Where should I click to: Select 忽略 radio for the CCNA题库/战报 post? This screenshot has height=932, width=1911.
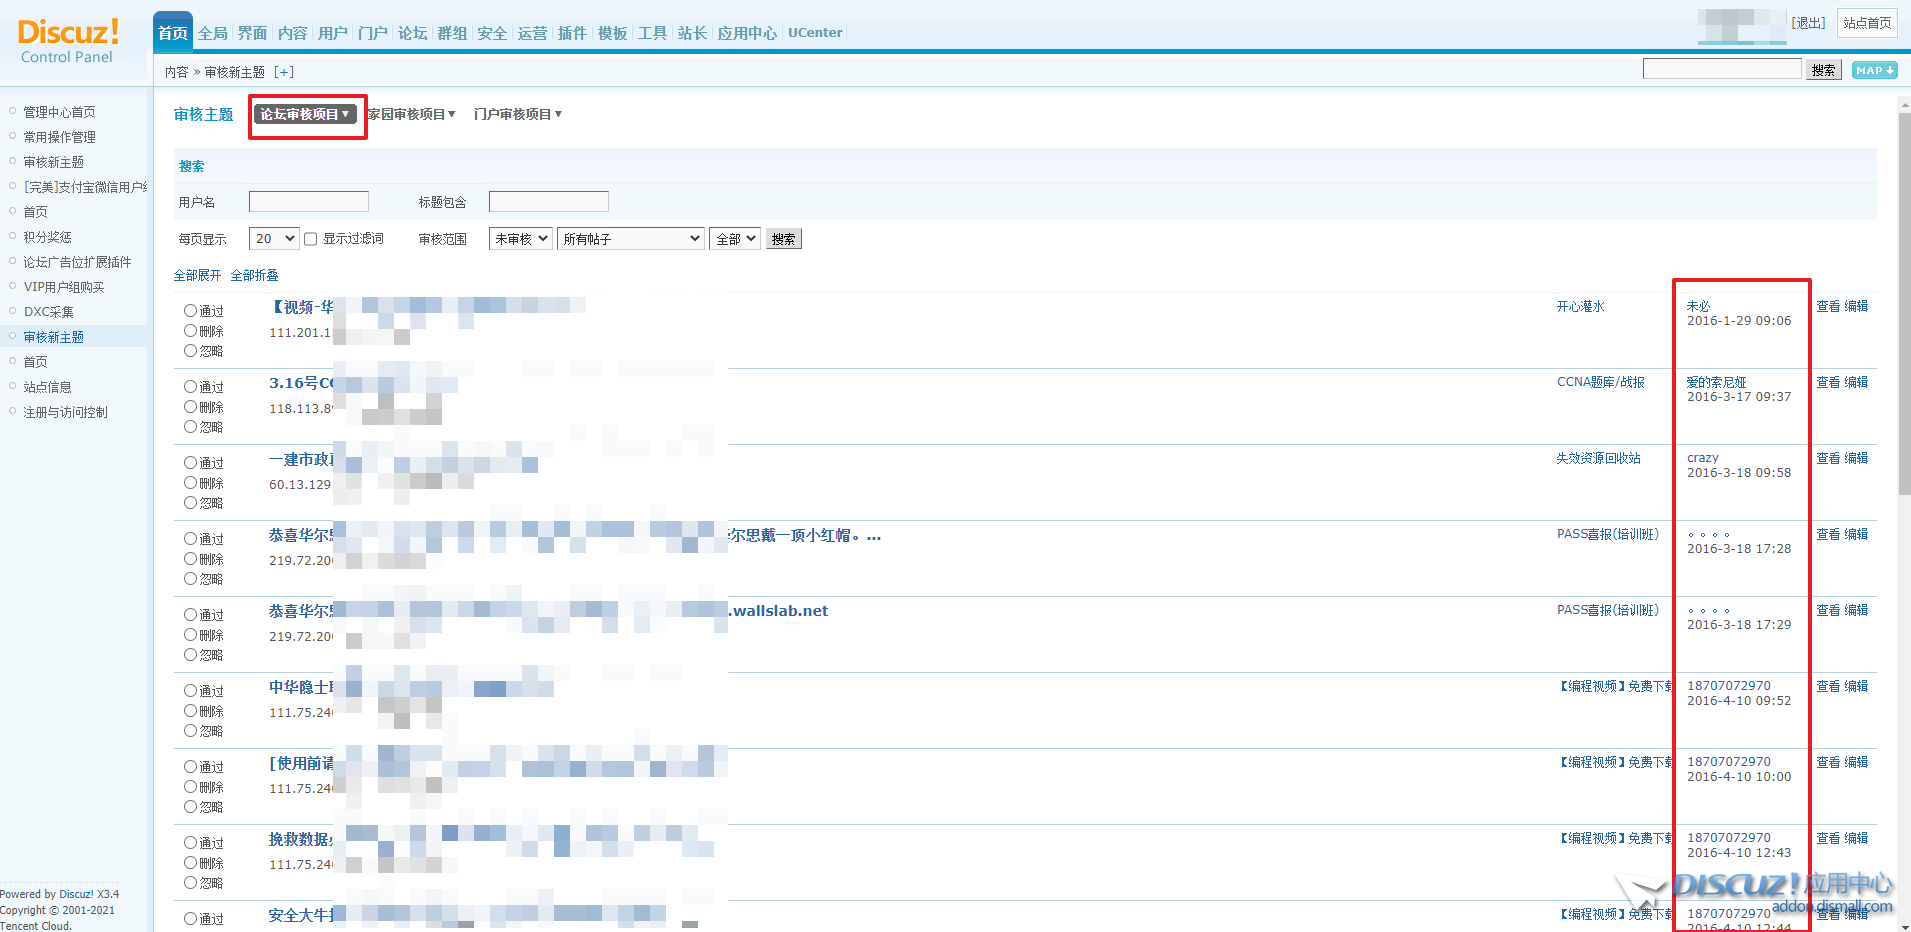point(190,427)
